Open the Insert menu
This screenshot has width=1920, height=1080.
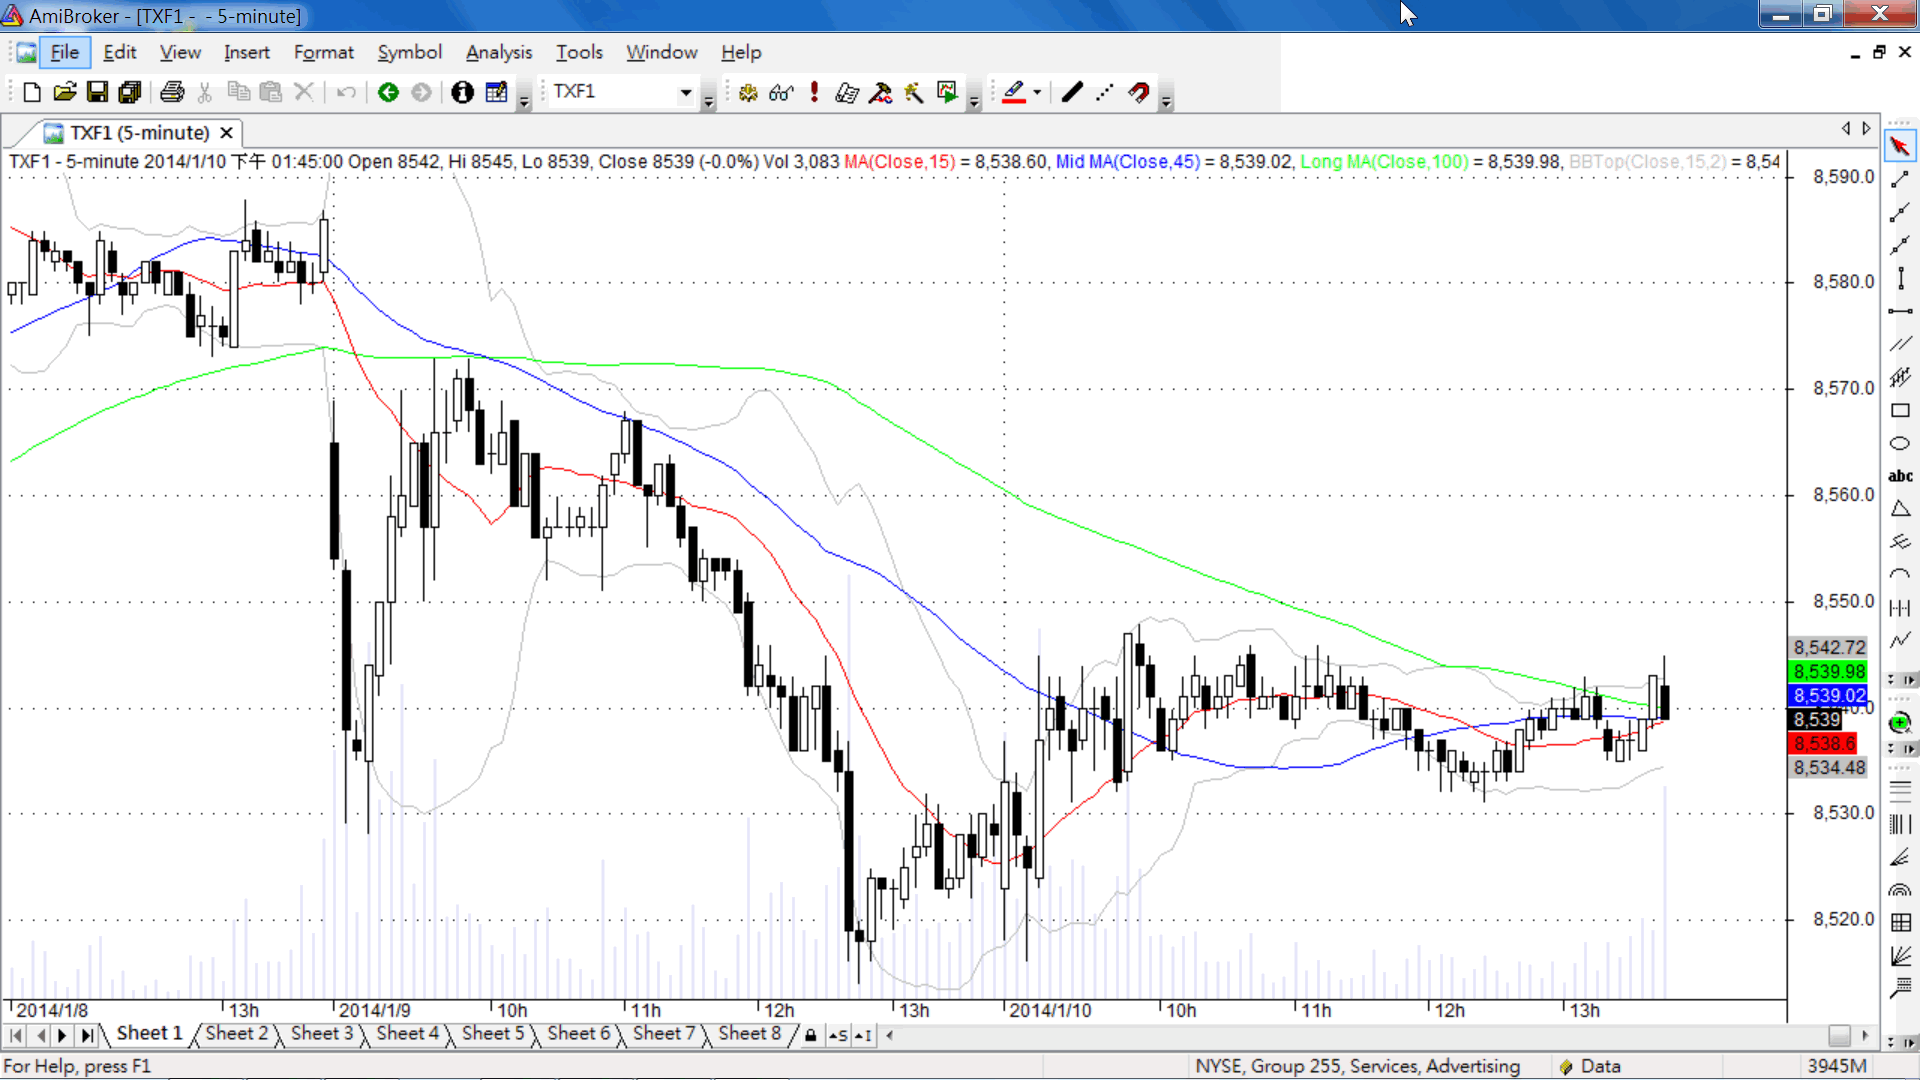[247, 52]
